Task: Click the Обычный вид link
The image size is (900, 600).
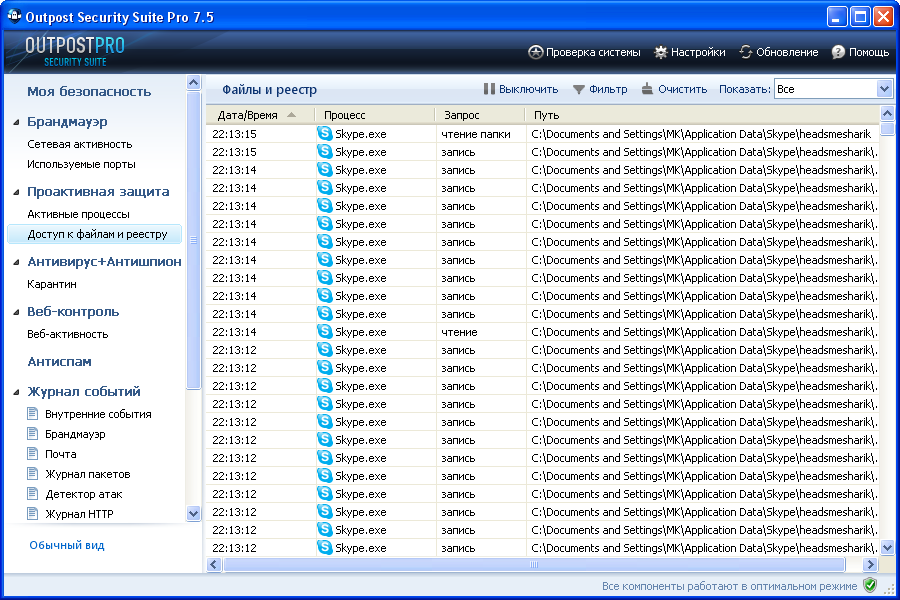Action: tap(67, 545)
